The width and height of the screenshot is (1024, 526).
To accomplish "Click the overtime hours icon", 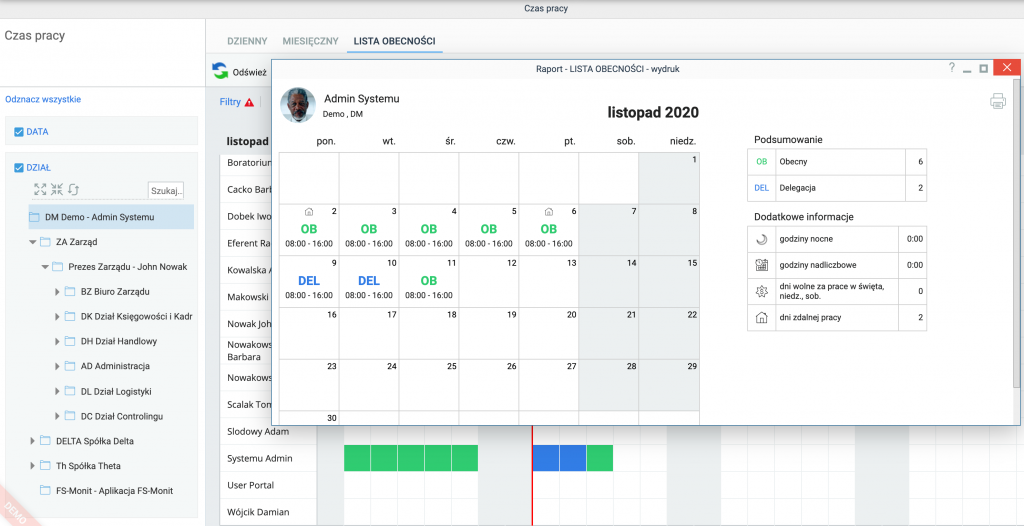I will (761, 265).
